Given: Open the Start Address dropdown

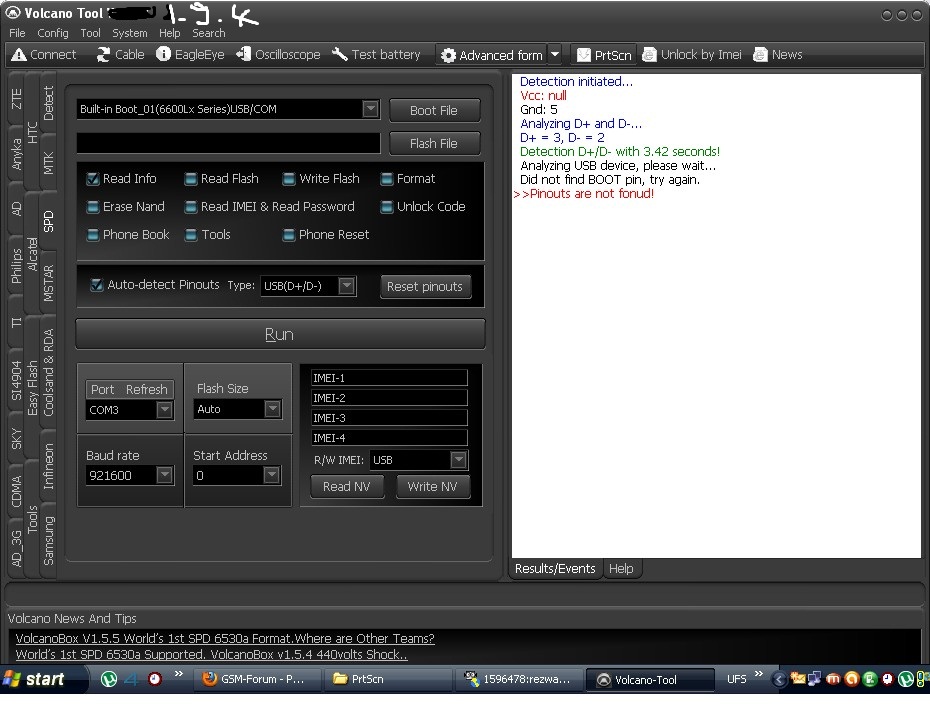Looking at the screenshot, I should pos(272,475).
